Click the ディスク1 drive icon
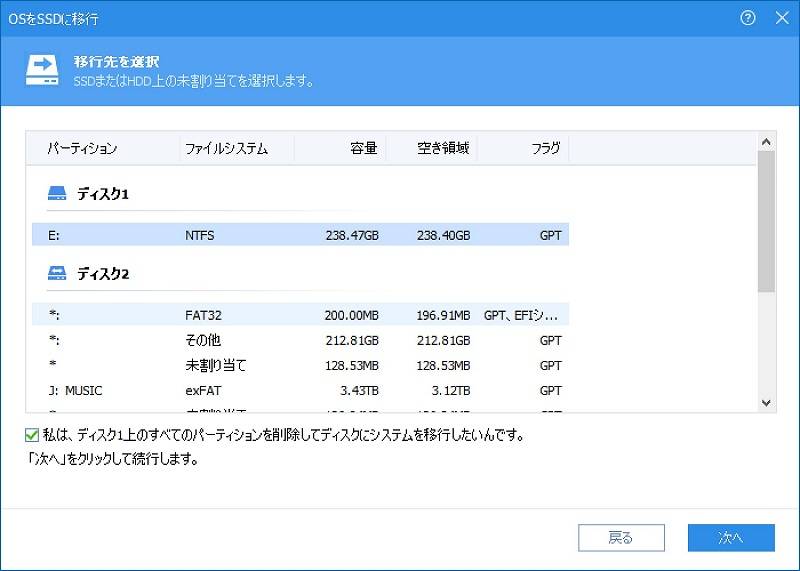Viewport: 800px width, 571px height. [57, 193]
